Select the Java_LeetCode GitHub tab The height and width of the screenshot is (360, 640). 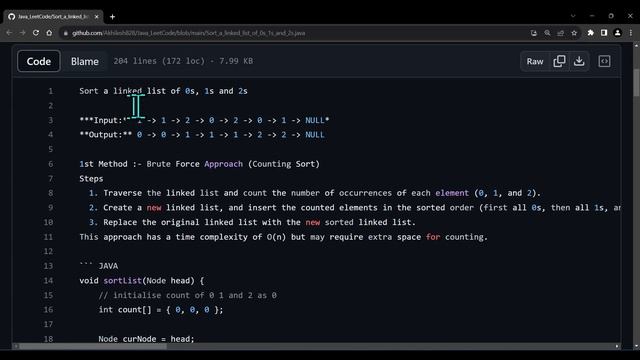tap(53, 17)
